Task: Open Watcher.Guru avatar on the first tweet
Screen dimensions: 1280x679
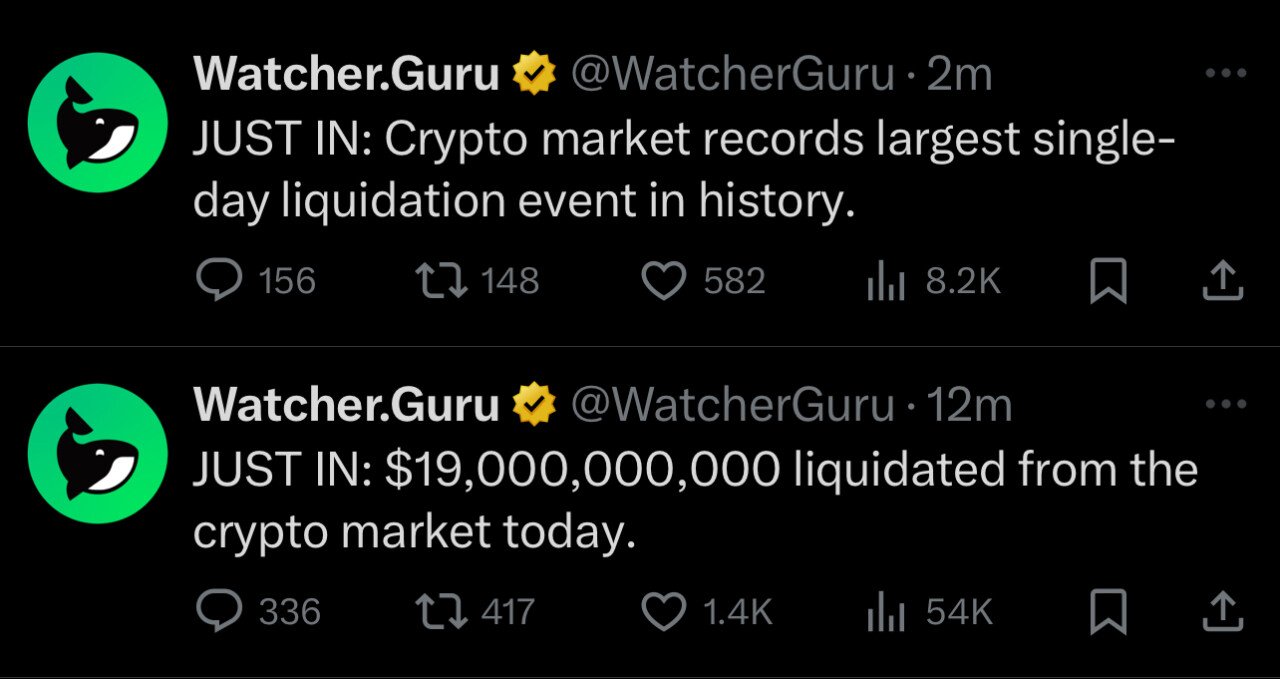Action: [x=97, y=123]
